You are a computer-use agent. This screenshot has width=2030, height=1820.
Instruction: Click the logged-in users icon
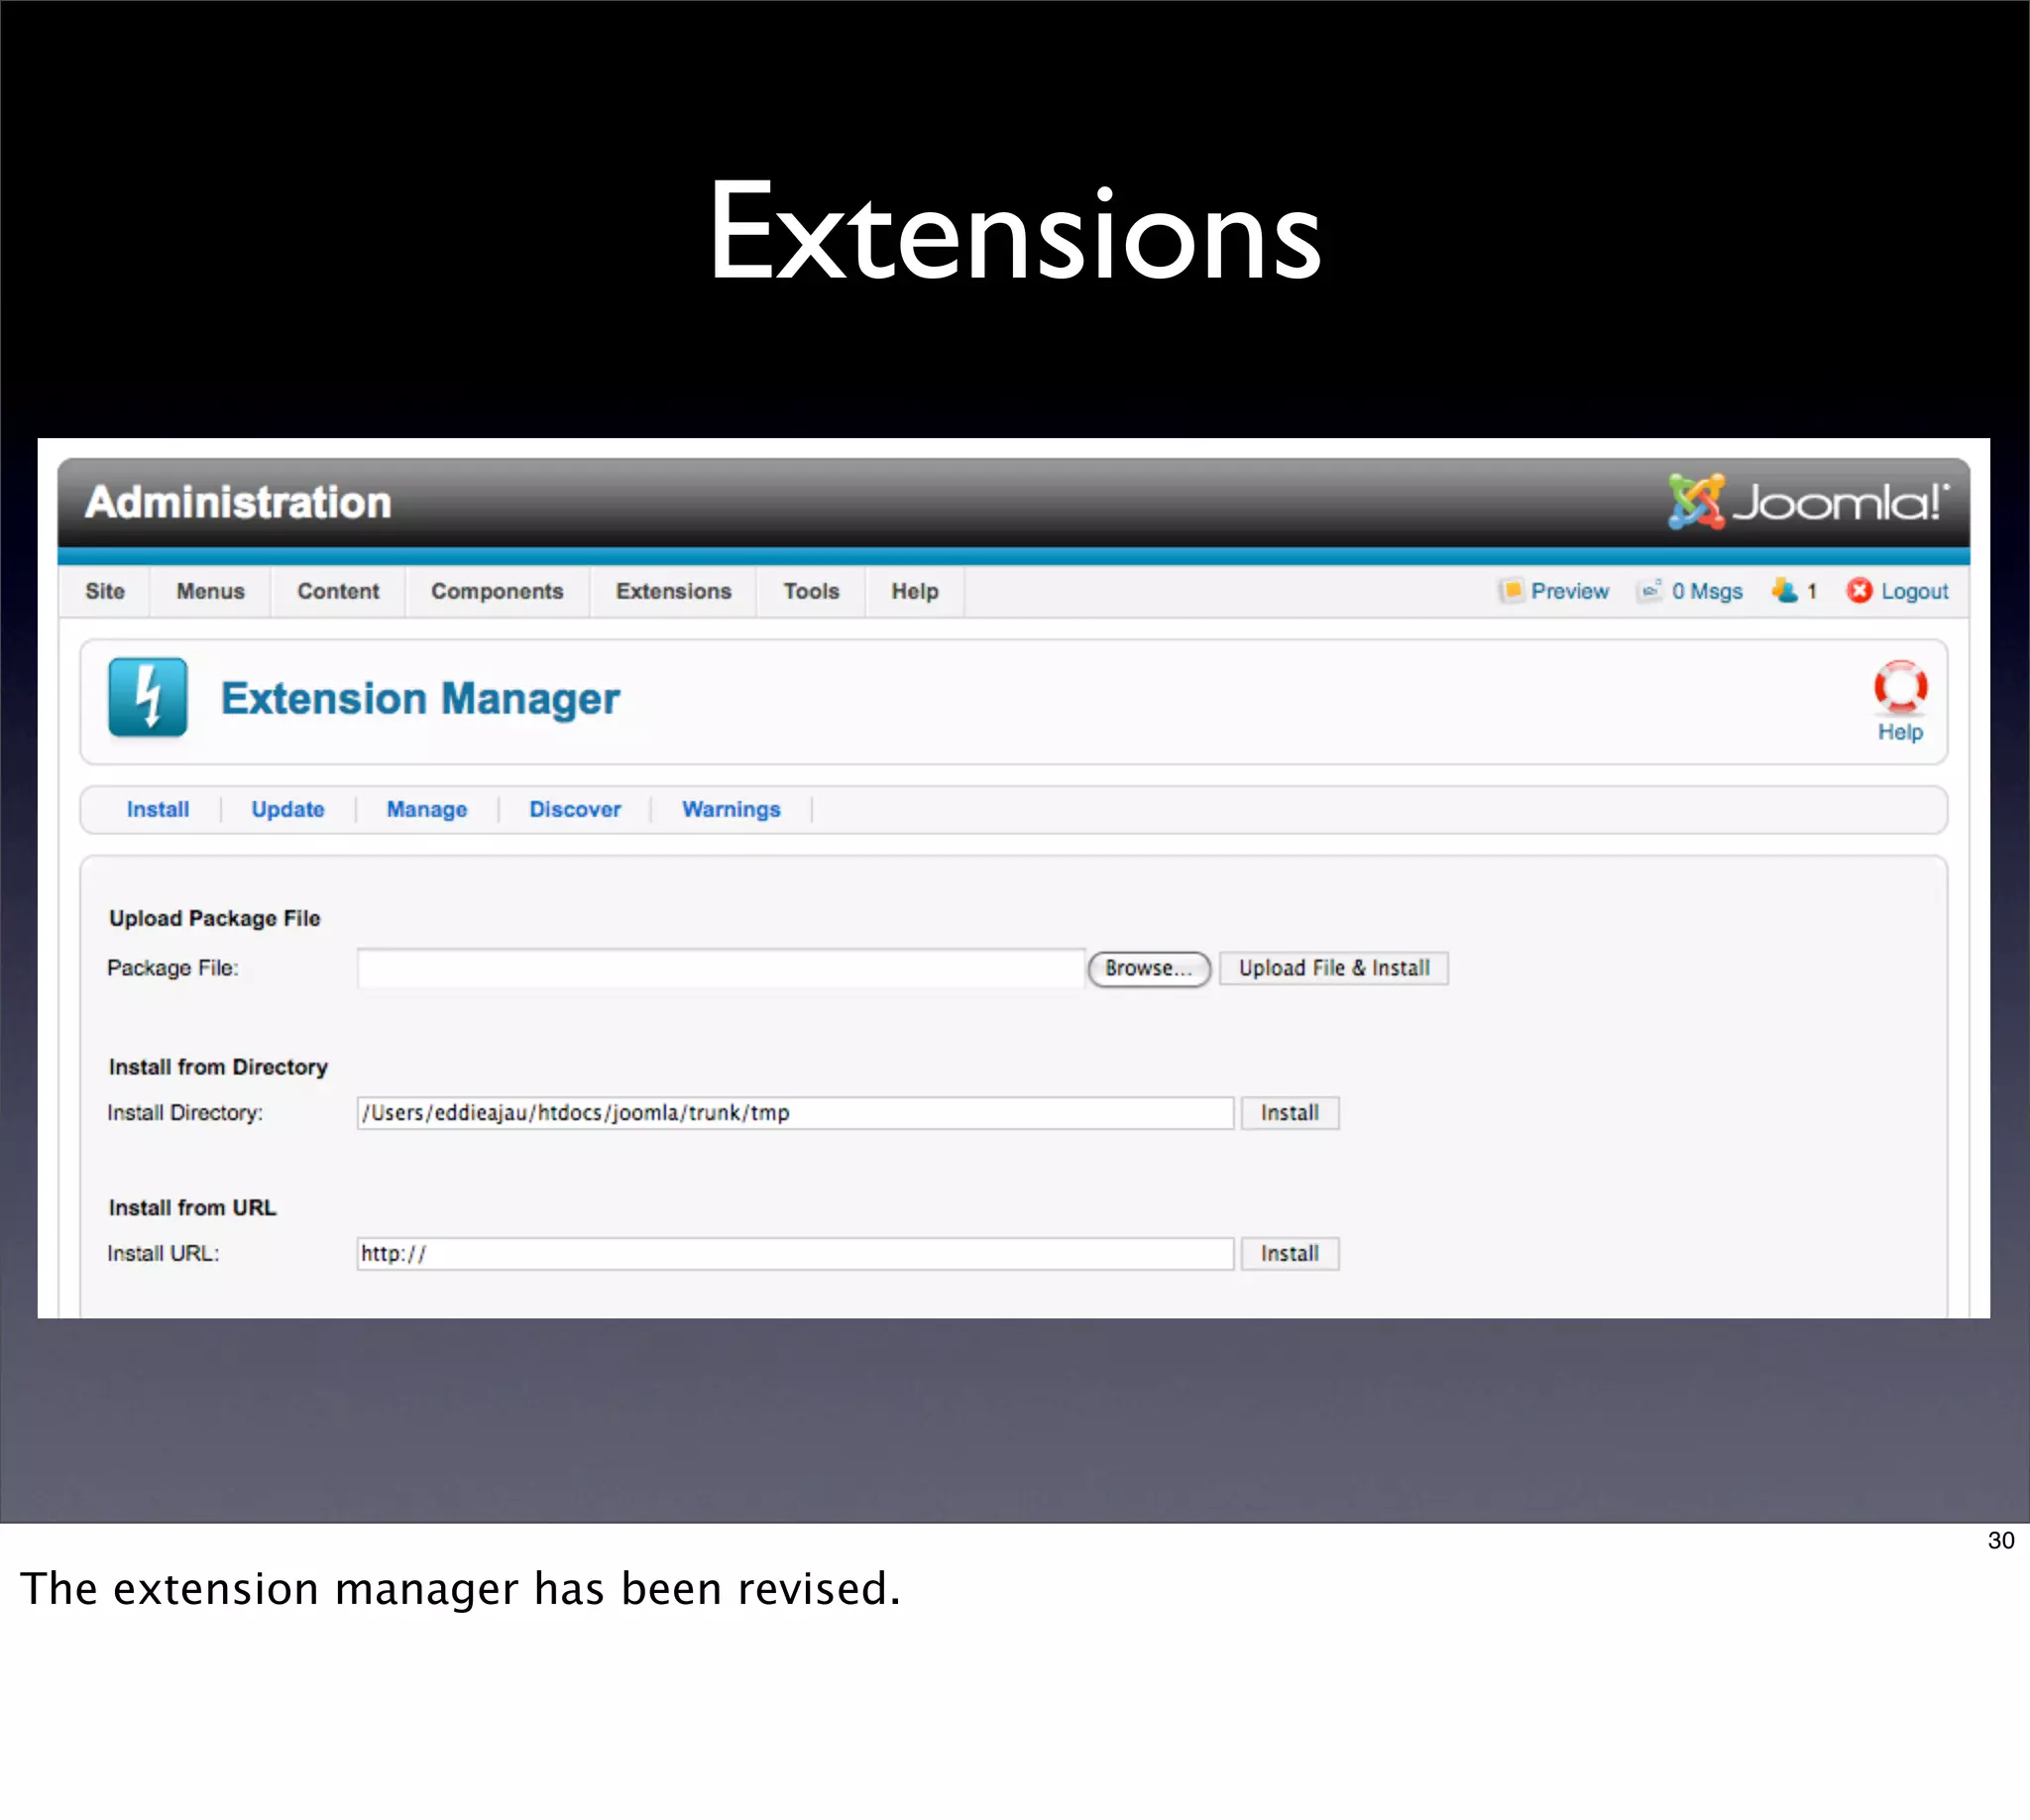[1784, 591]
